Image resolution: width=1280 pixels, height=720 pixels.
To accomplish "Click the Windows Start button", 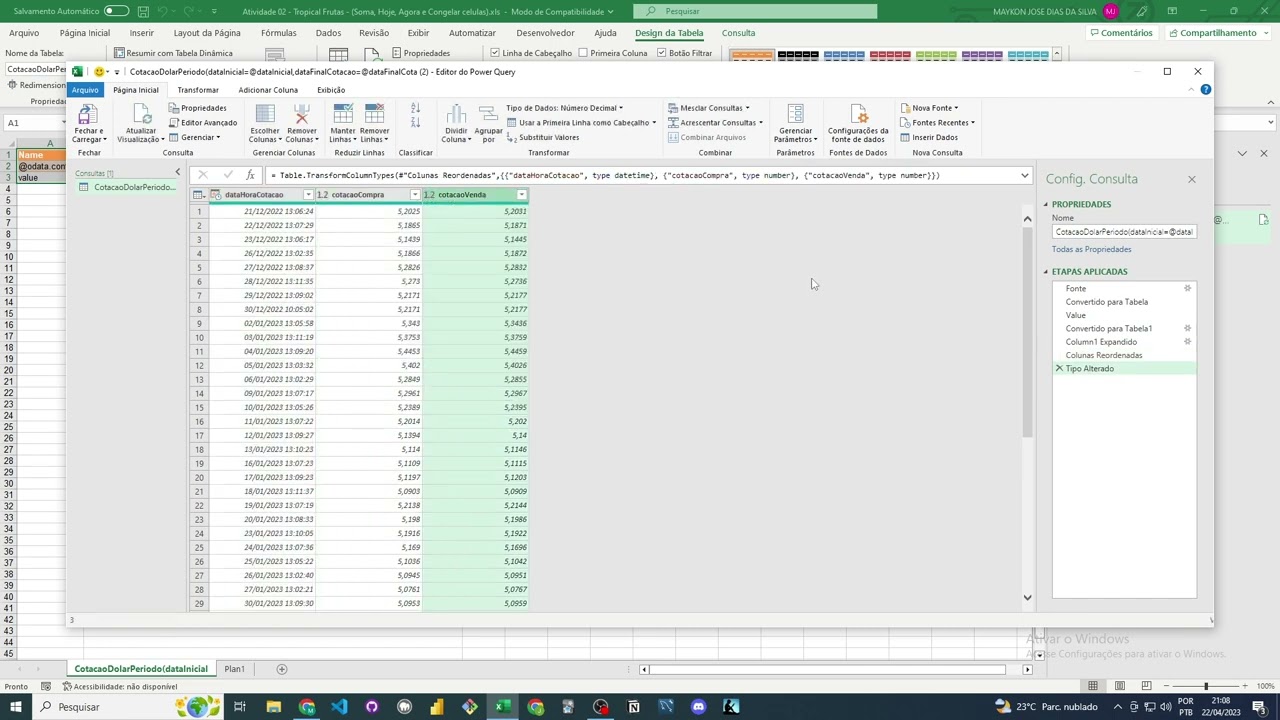I will [16, 707].
